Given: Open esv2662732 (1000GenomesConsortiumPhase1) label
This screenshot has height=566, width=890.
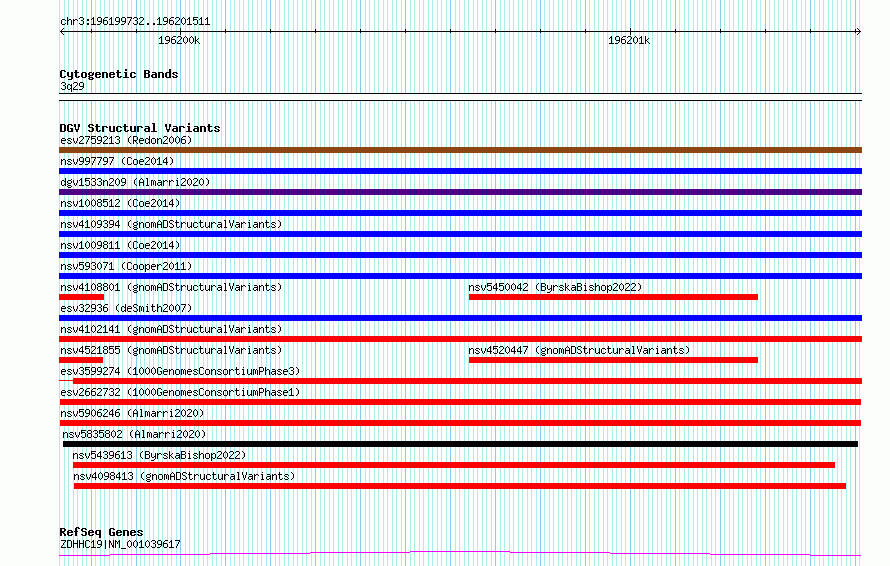Looking at the screenshot, I should pos(180,392).
